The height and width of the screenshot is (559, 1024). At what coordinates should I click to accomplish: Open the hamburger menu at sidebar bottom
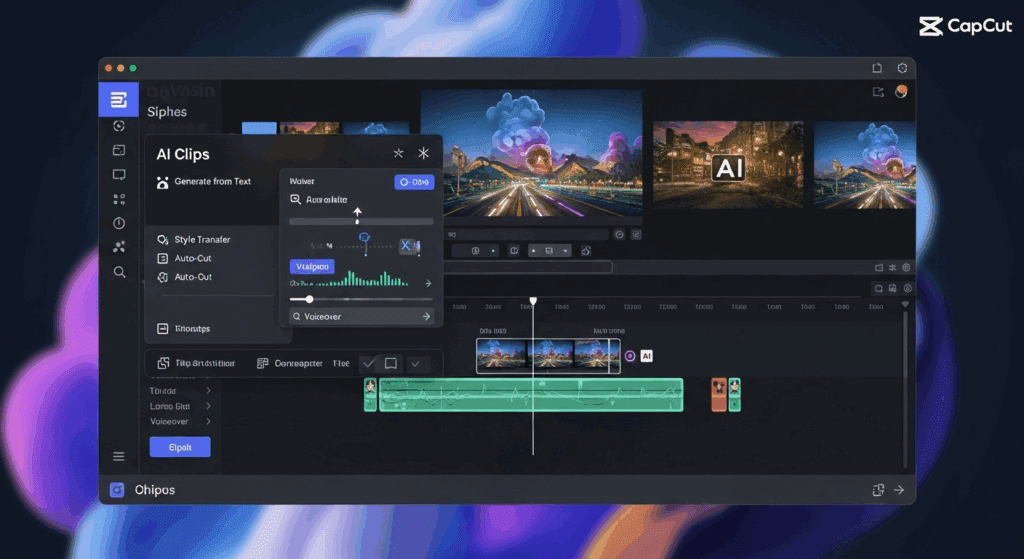(119, 456)
